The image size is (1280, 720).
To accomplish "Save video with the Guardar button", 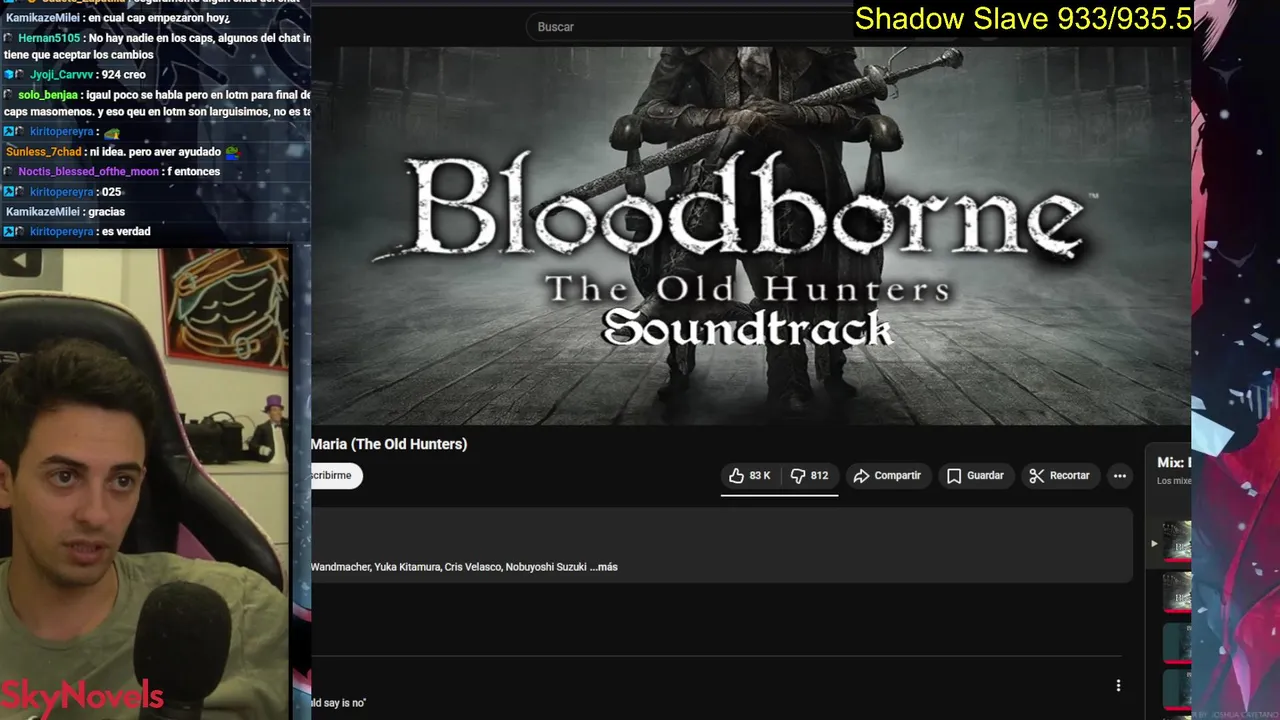I will (975, 476).
